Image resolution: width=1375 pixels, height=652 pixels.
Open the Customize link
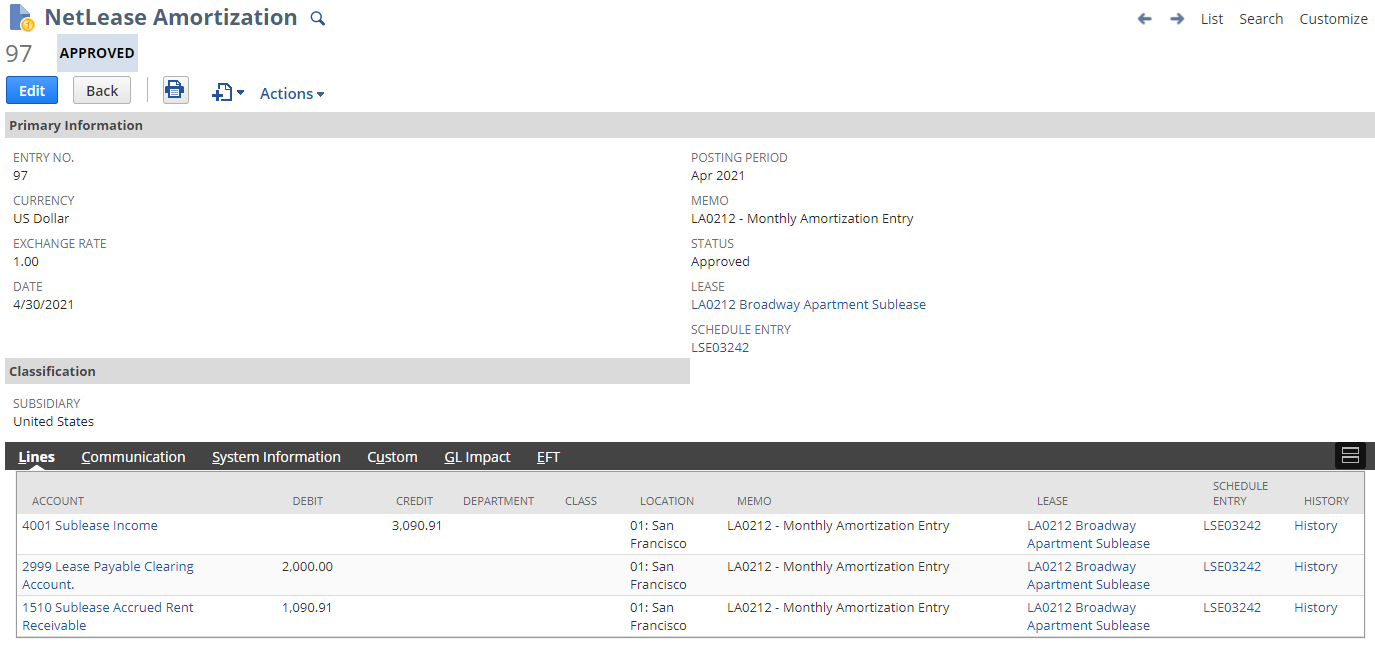(1333, 19)
